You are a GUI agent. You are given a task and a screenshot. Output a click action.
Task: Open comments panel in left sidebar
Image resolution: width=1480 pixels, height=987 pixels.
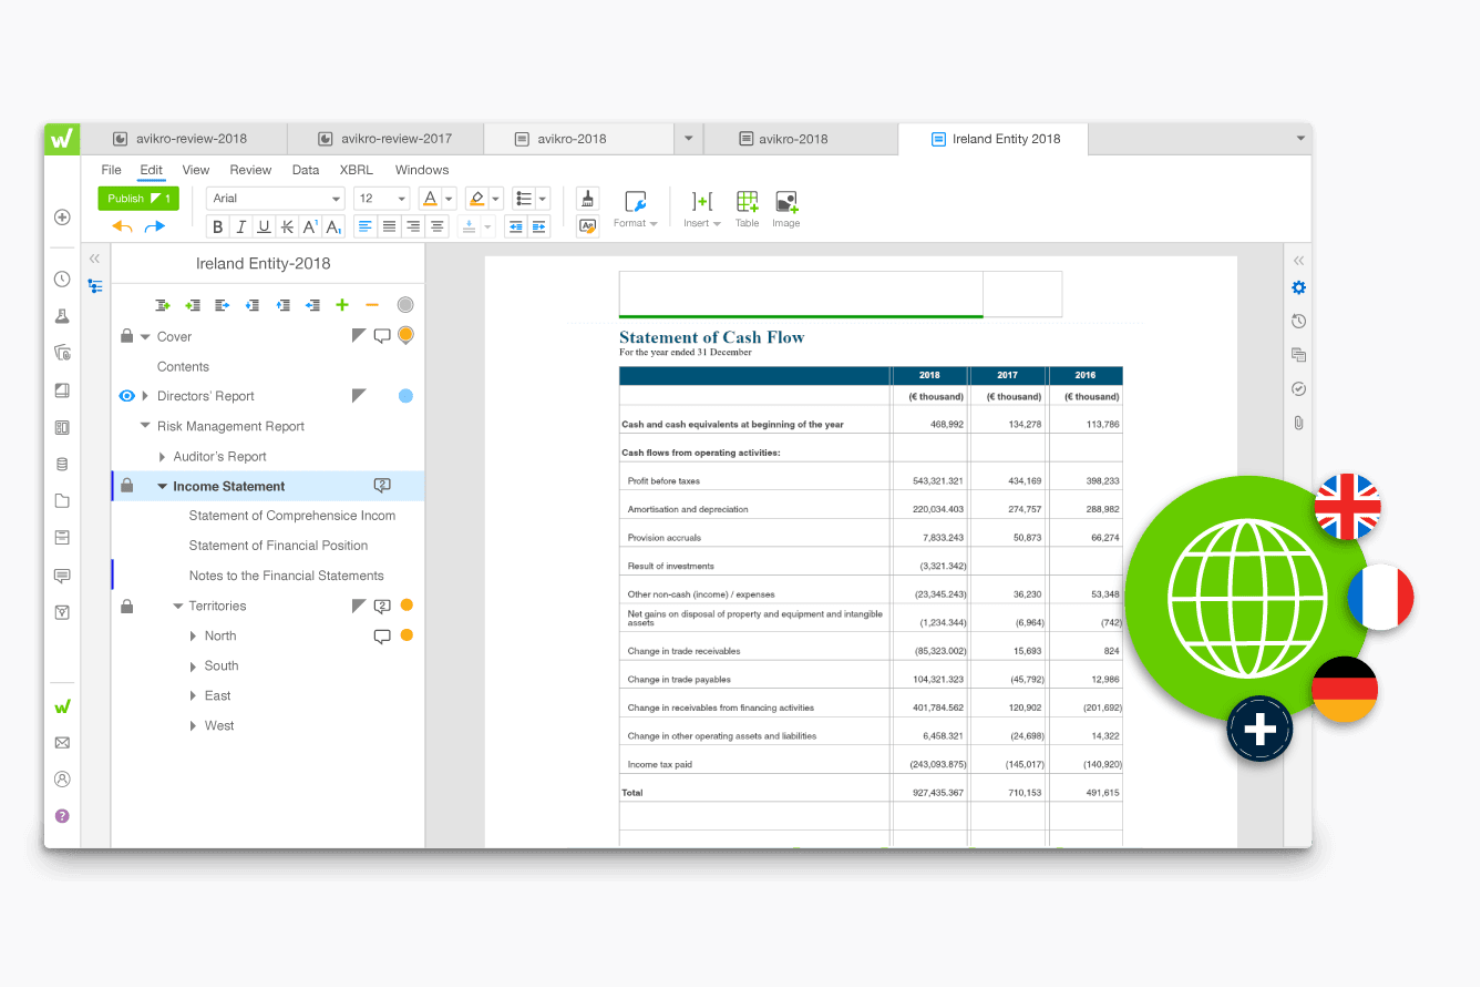pos(61,575)
